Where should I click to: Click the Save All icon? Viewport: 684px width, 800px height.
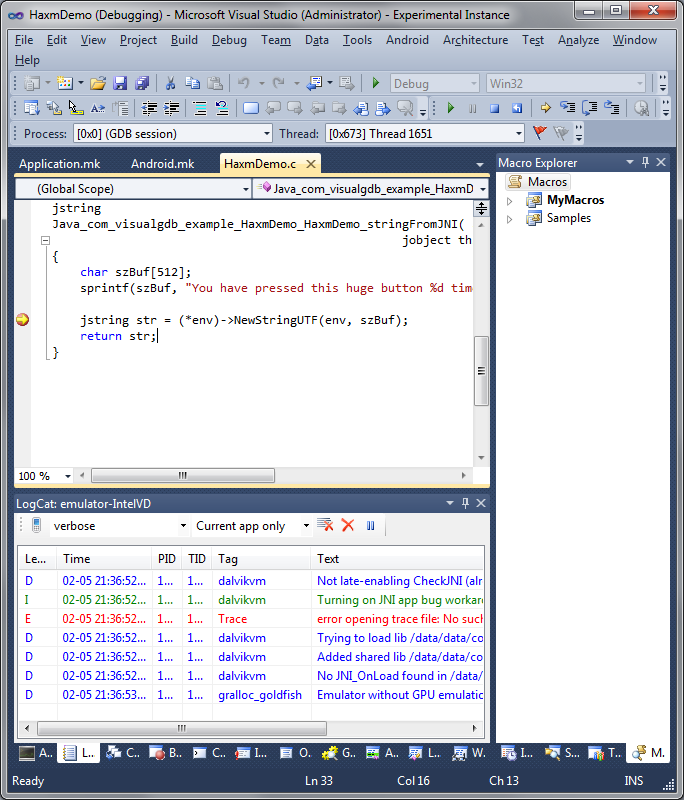[x=142, y=83]
